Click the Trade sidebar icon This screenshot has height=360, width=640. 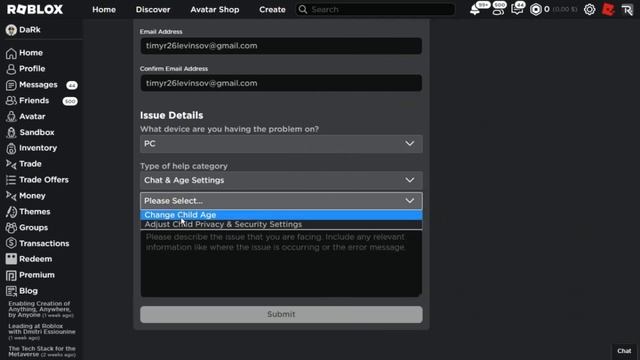coord(11,164)
